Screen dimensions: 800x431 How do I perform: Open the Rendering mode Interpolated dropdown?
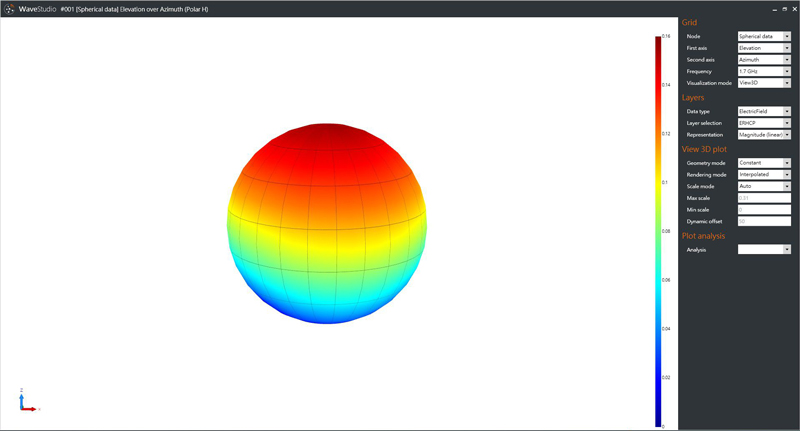(764, 174)
